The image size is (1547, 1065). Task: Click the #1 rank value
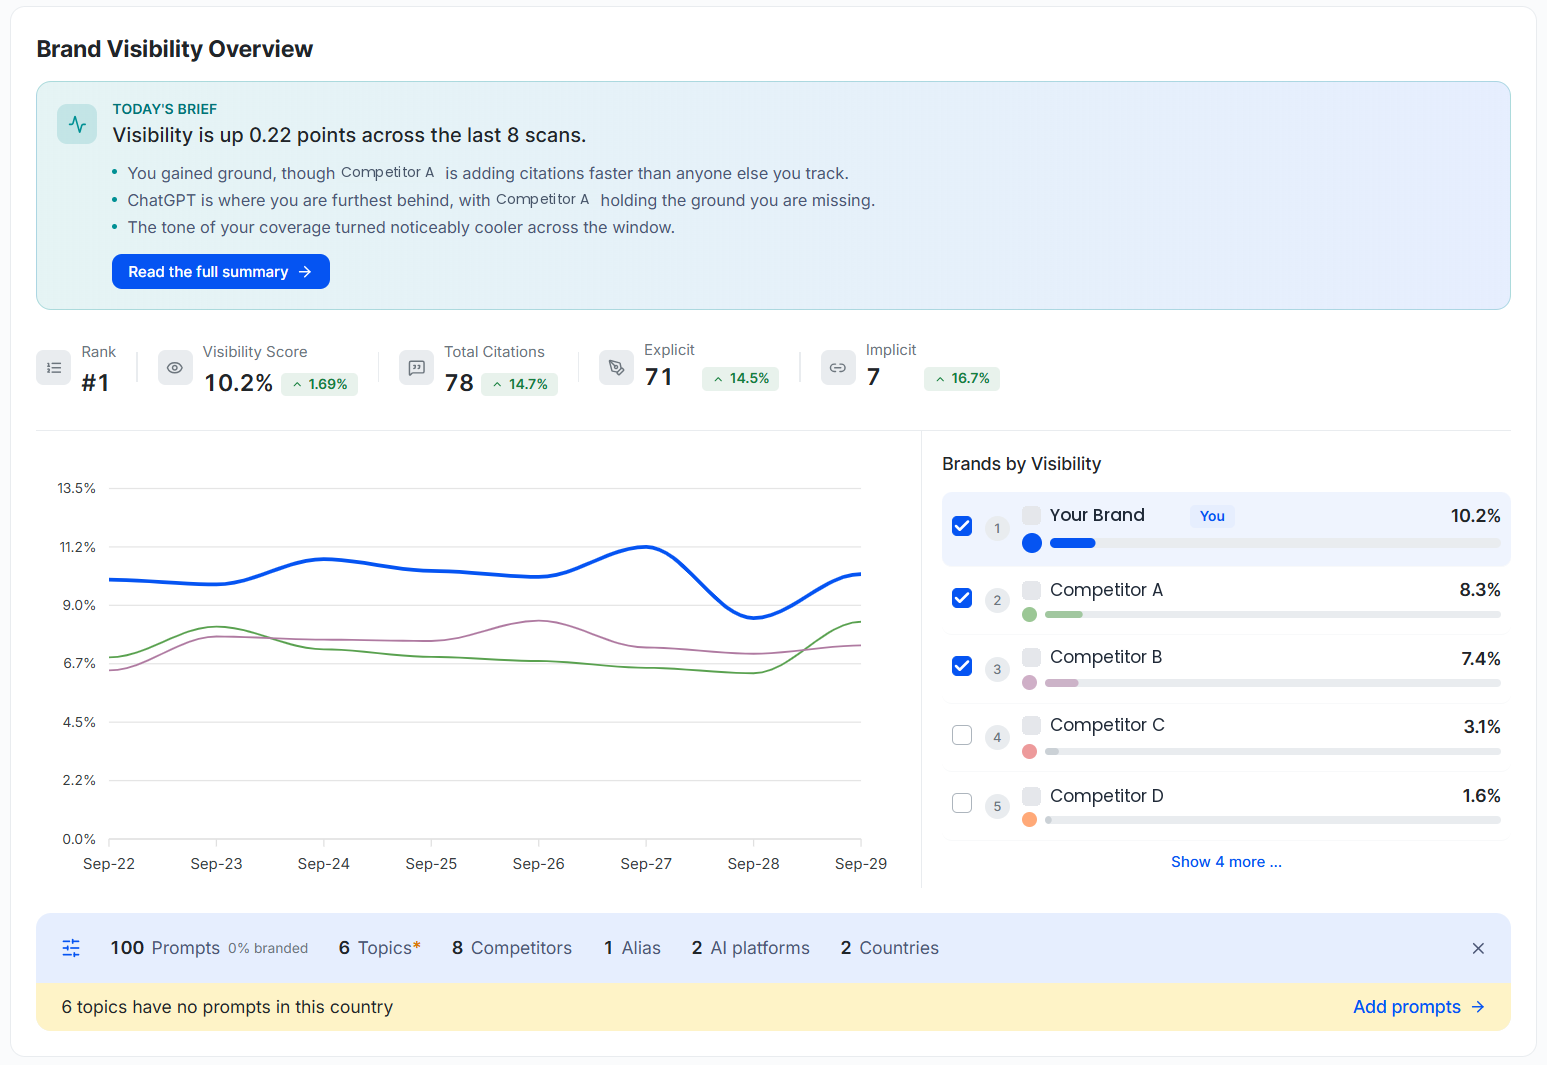click(95, 383)
